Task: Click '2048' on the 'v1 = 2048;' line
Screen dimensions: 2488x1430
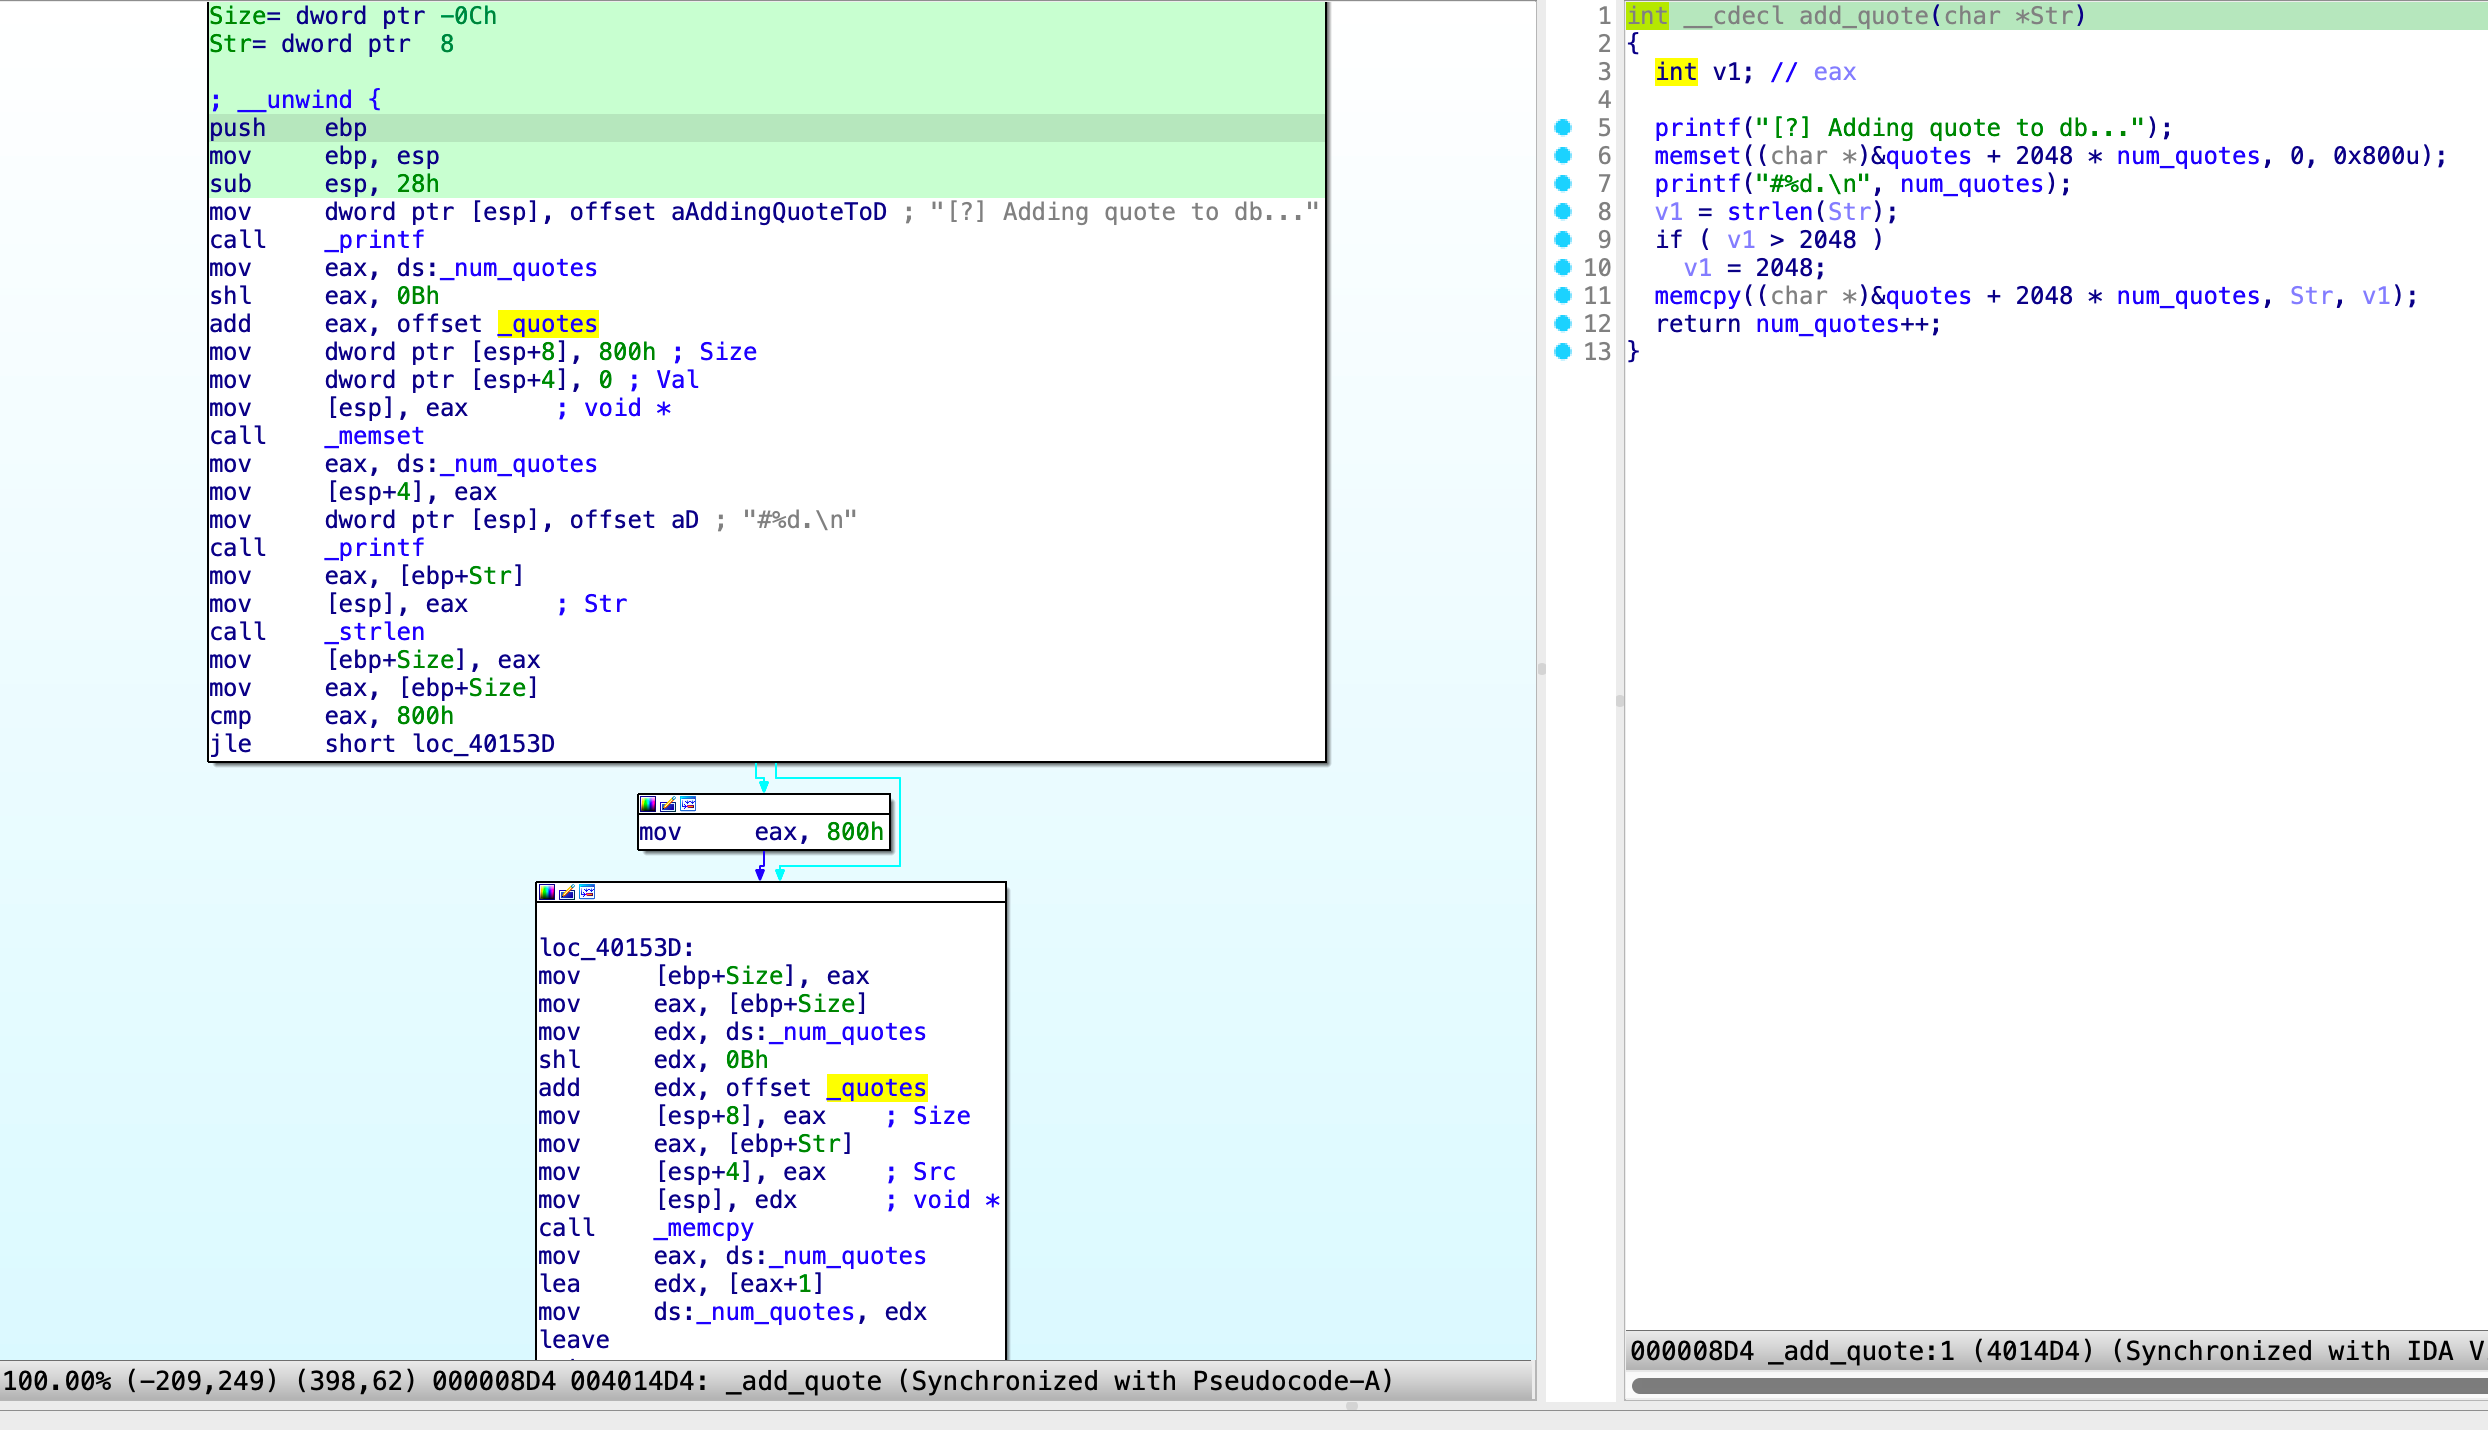Action: click(x=1784, y=268)
